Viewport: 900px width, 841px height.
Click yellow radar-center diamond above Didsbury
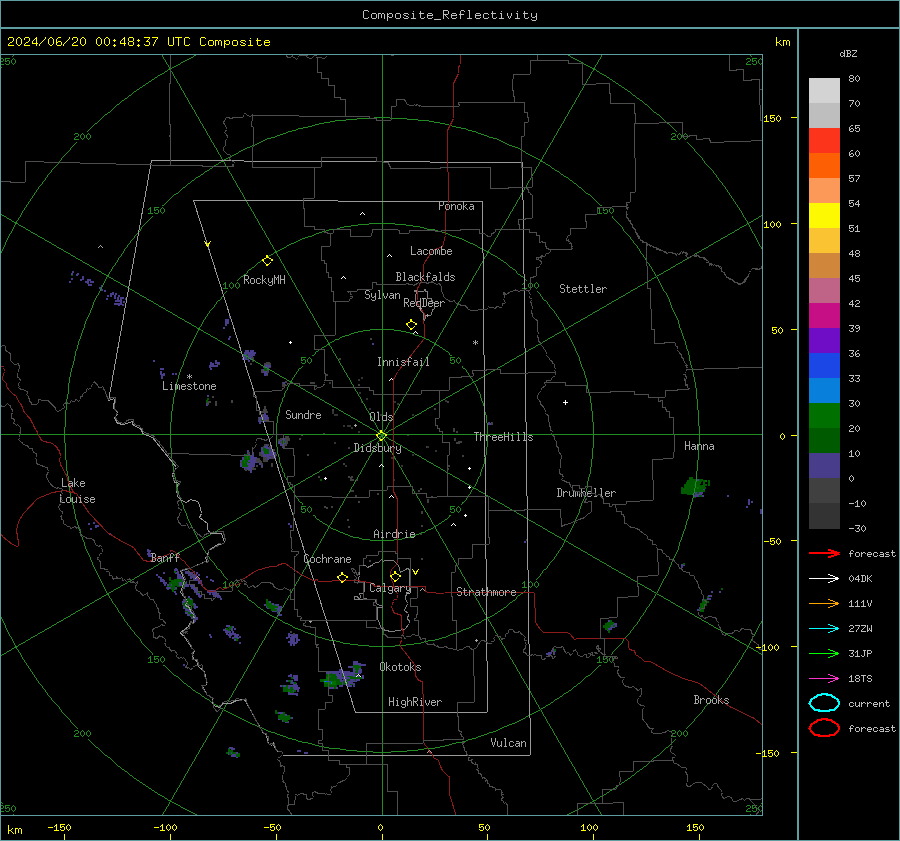(382, 436)
